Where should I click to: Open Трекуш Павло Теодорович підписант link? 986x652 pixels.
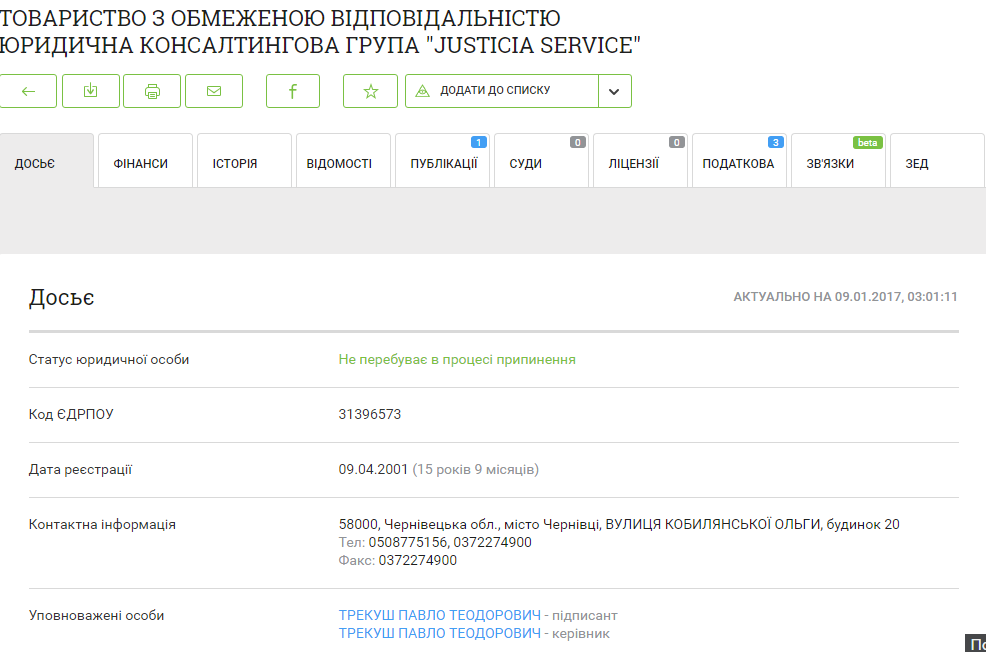click(x=440, y=615)
